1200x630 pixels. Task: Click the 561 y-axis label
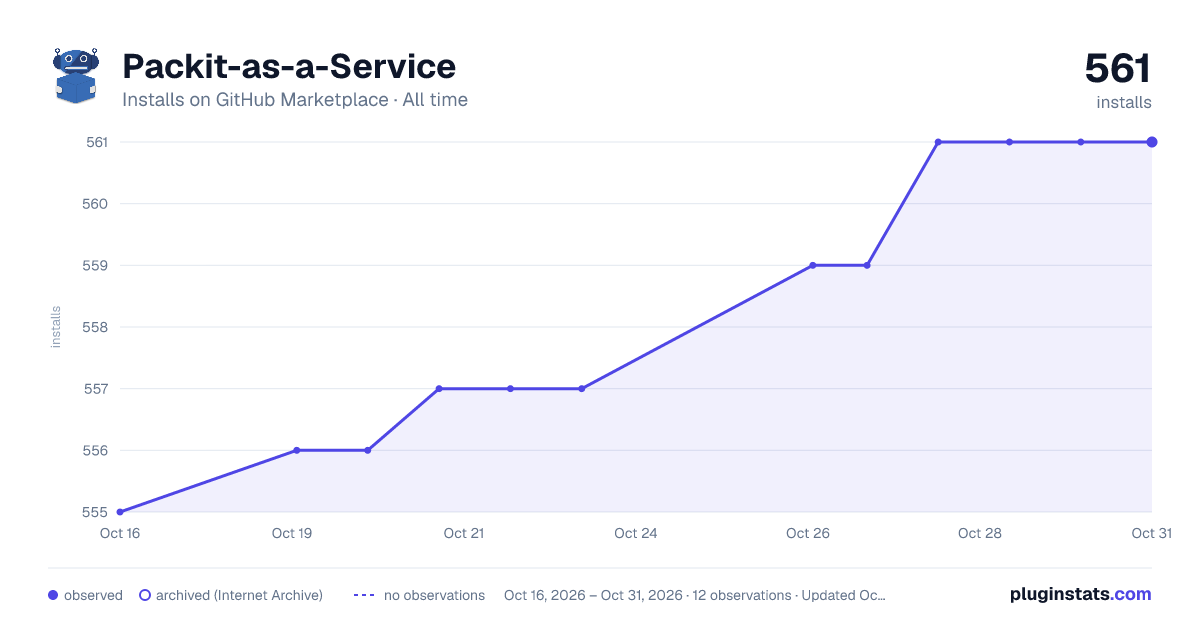[x=96, y=142]
